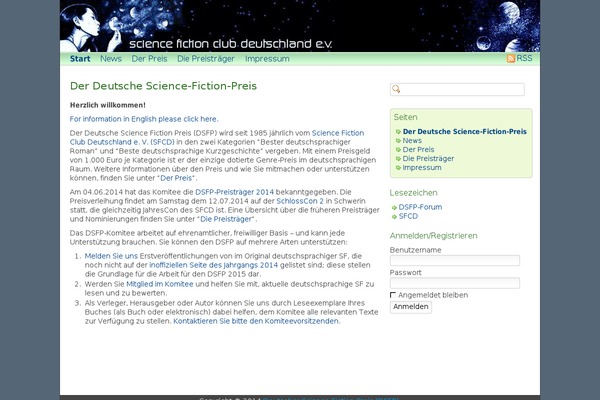This screenshot has width=600, height=400.
Task: Click the Anmelden button
Action: pos(411,307)
